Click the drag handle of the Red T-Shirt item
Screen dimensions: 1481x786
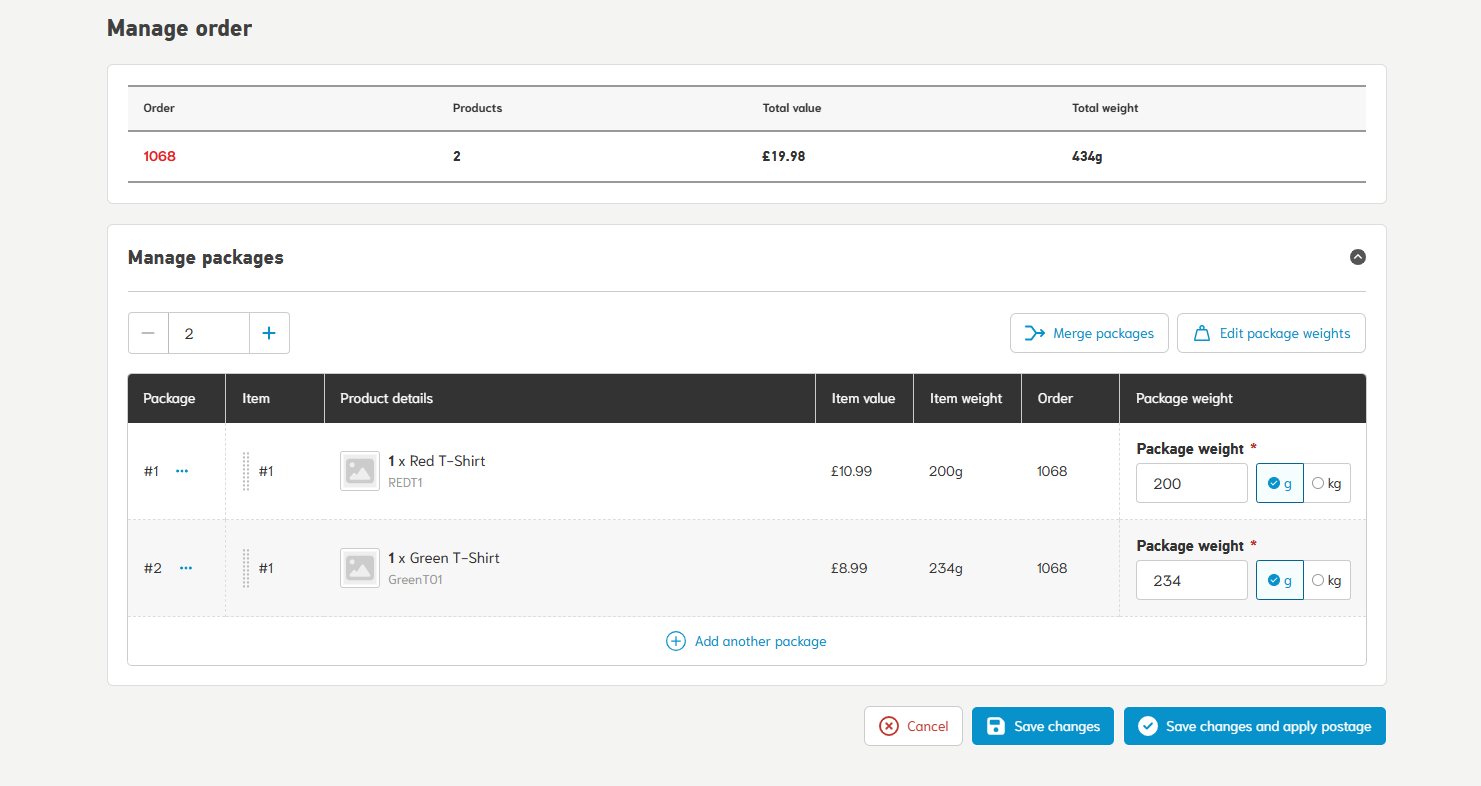point(246,471)
